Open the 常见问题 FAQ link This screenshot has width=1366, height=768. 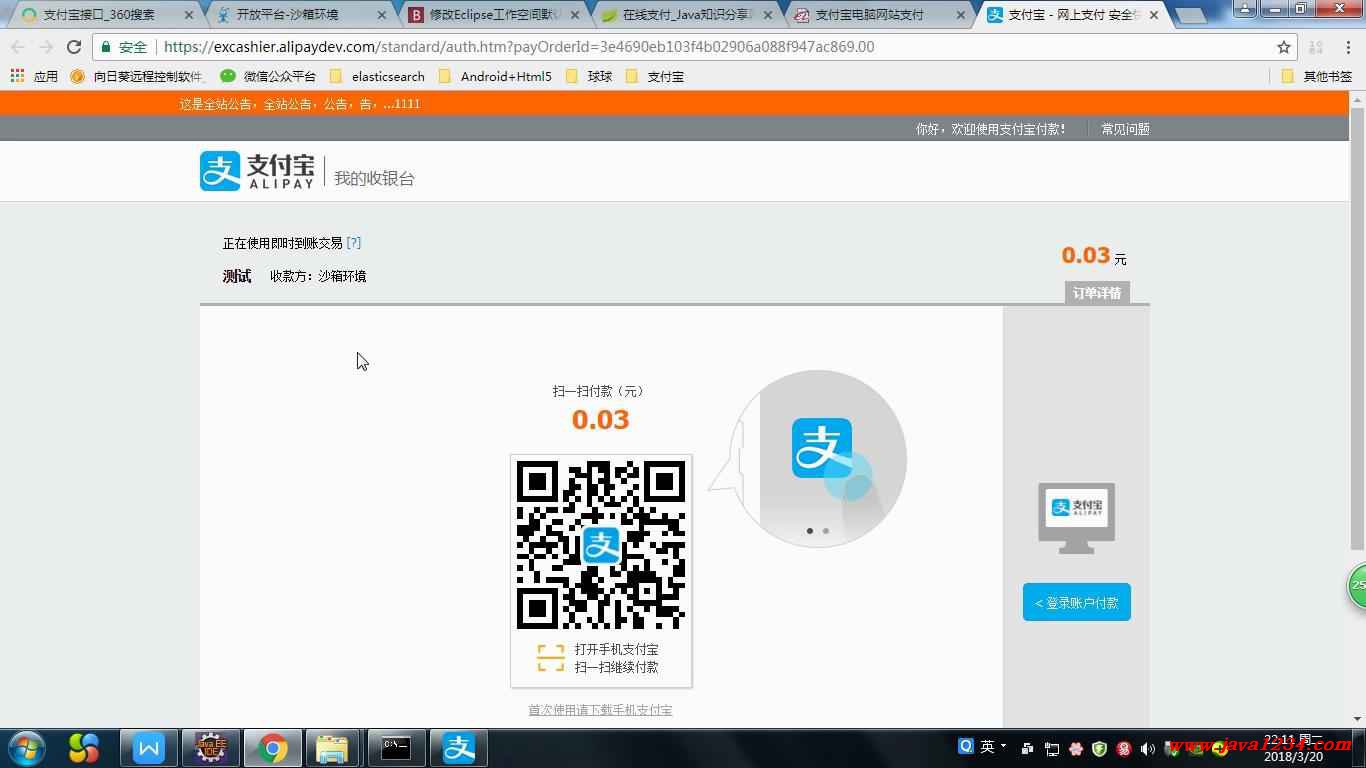click(x=1125, y=129)
